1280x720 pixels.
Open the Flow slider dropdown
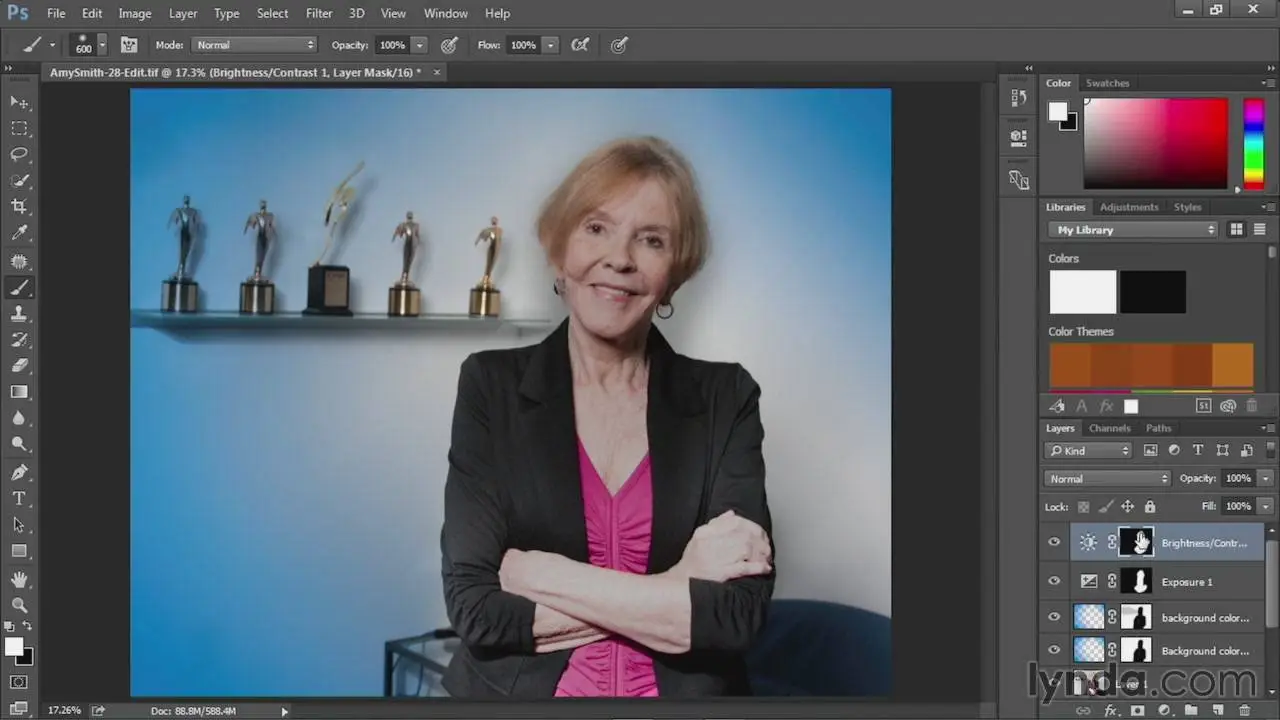(x=550, y=45)
